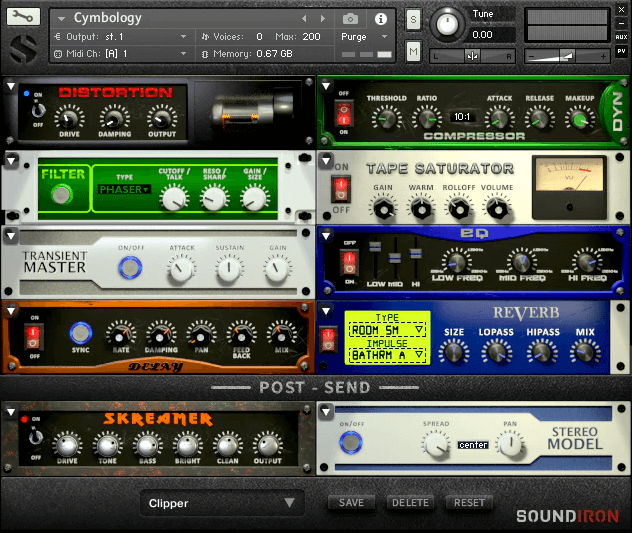This screenshot has height=533, width=632.
Task: Toggle the Delay power switch
Action: [x=33, y=337]
